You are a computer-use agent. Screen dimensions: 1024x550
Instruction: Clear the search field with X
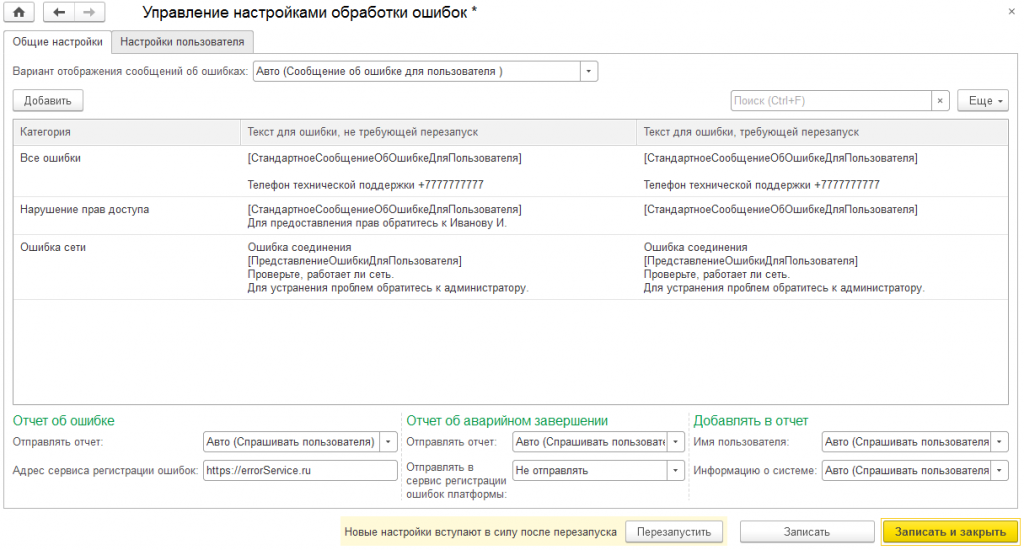pyautogui.click(x=940, y=101)
